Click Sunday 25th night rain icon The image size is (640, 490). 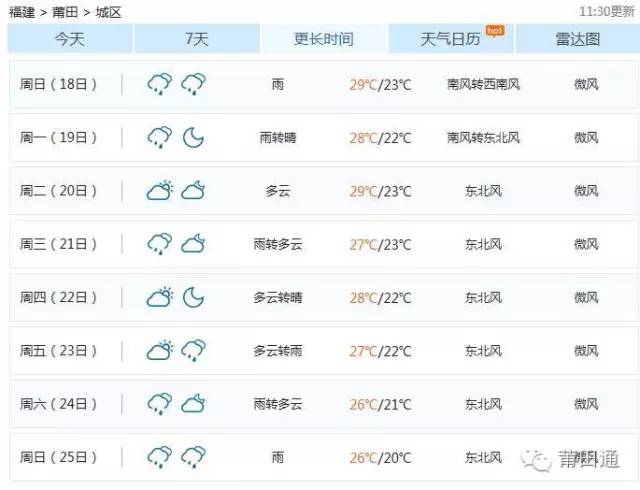(193, 457)
